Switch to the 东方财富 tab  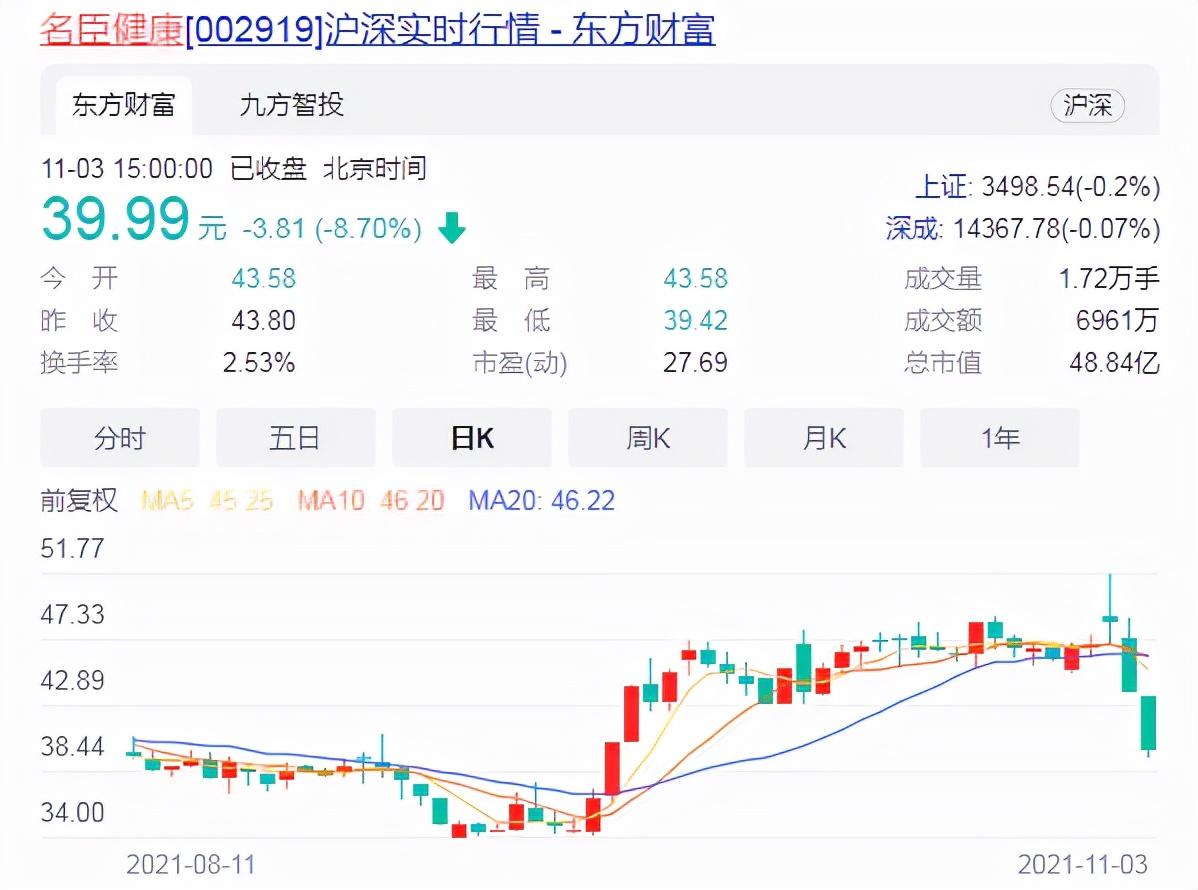pos(123,105)
